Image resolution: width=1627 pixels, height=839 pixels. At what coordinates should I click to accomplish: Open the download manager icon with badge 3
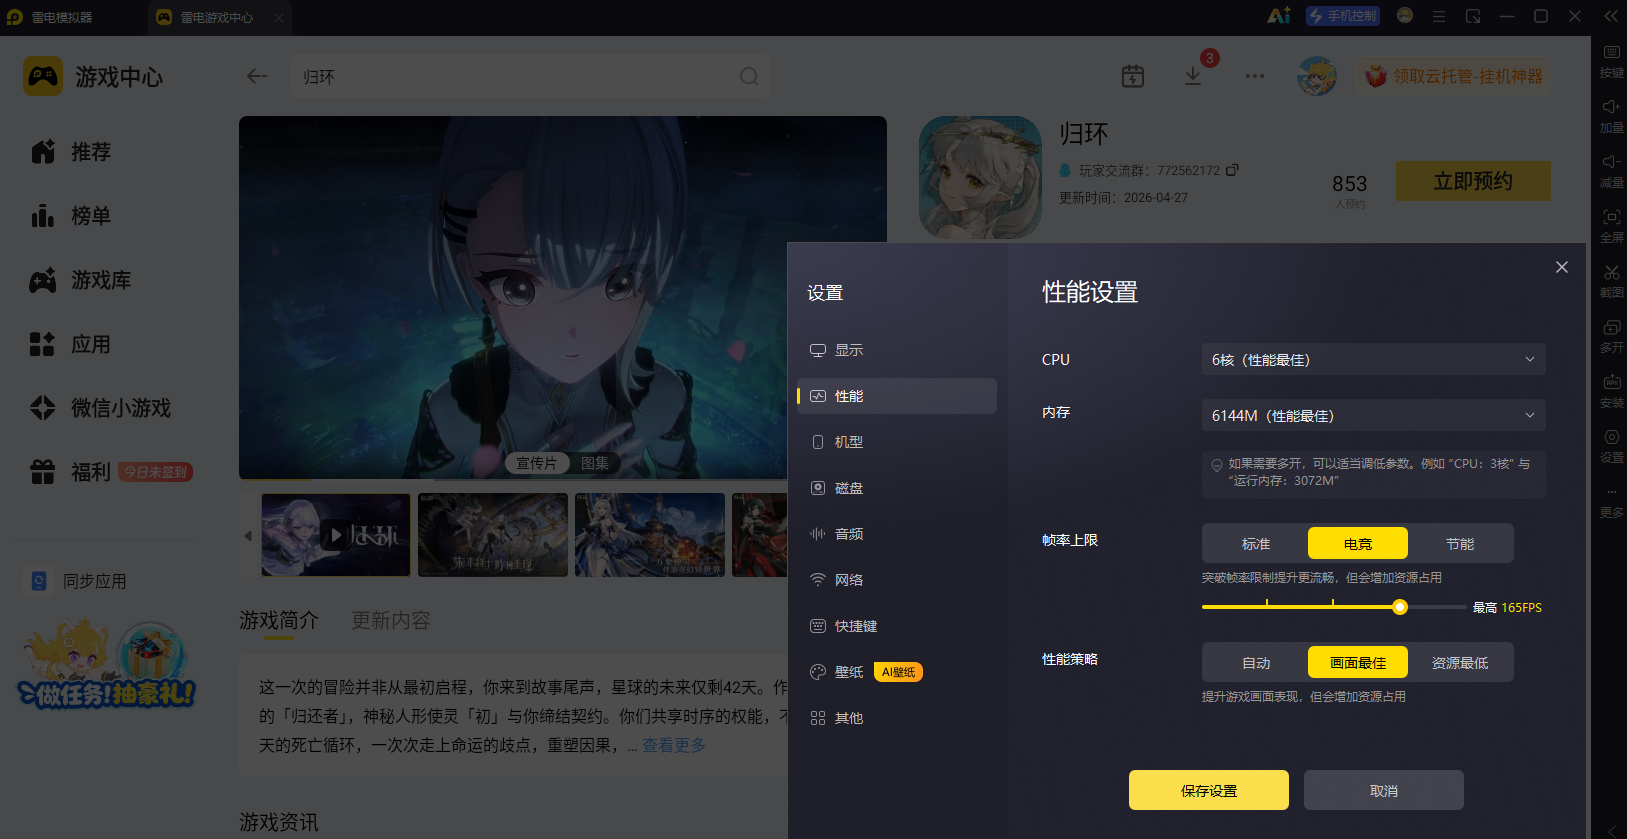click(1193, 76)
